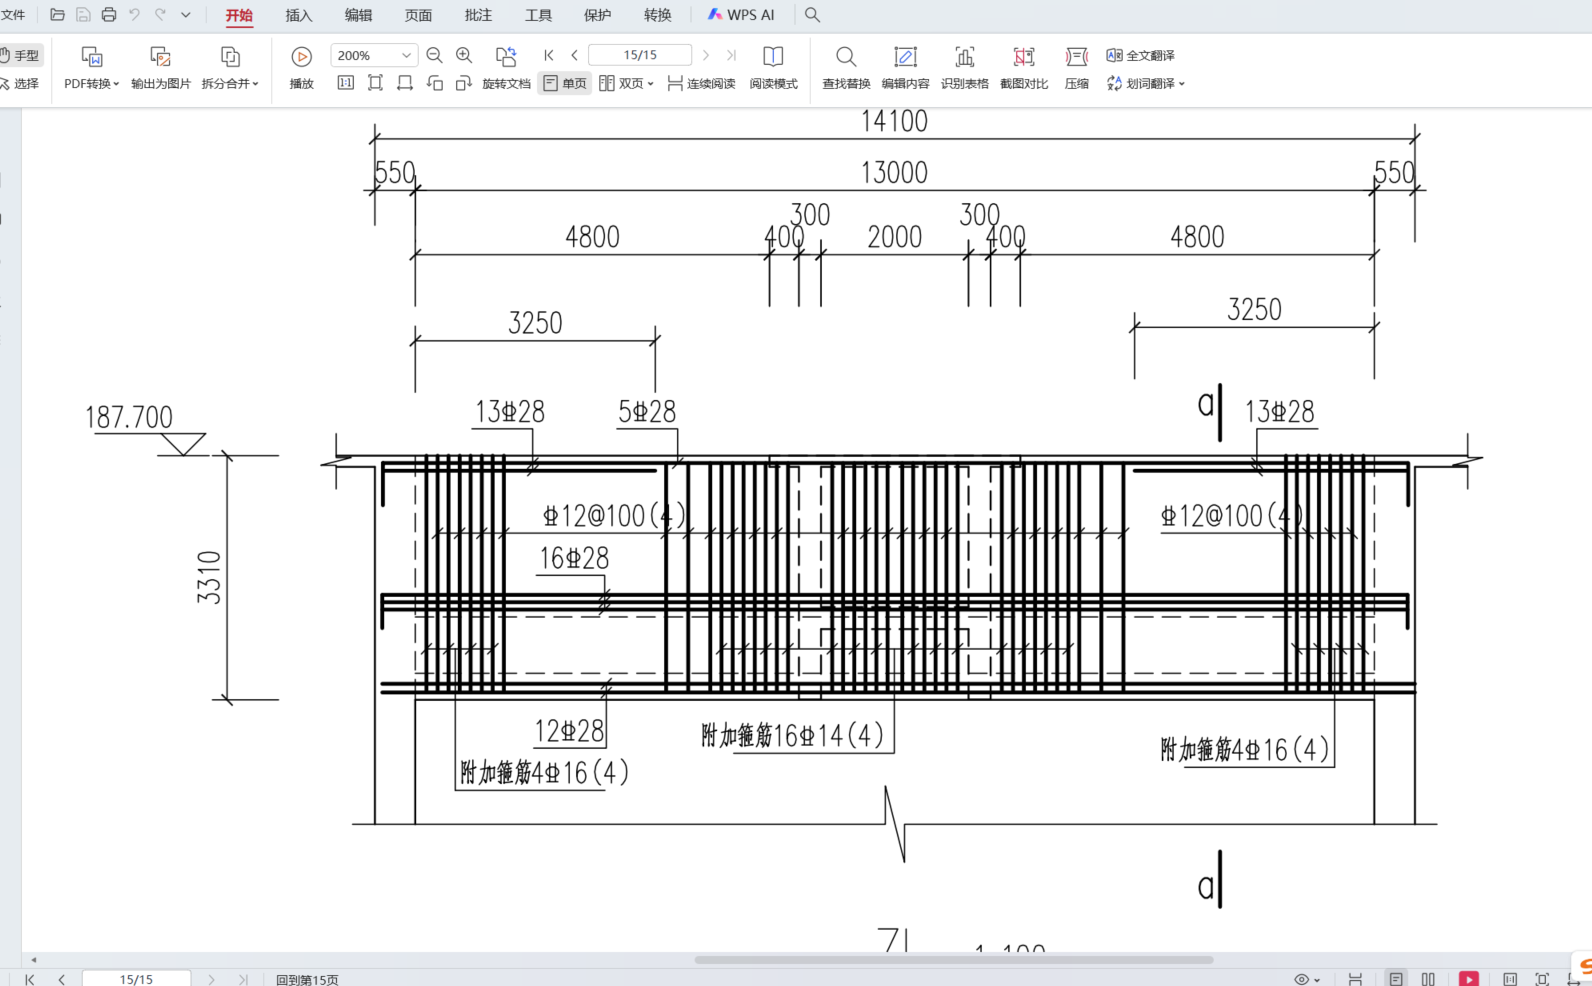Viewport: 1592px width, 986px height.
Task: Expand the 双页 dropdown arrow
Action: (651, 84)
